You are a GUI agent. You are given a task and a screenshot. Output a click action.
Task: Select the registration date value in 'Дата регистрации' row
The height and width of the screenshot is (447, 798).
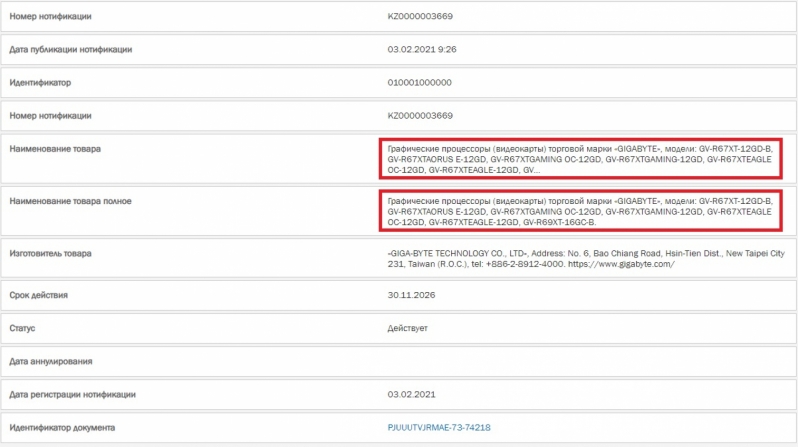(x=411, y=395)
